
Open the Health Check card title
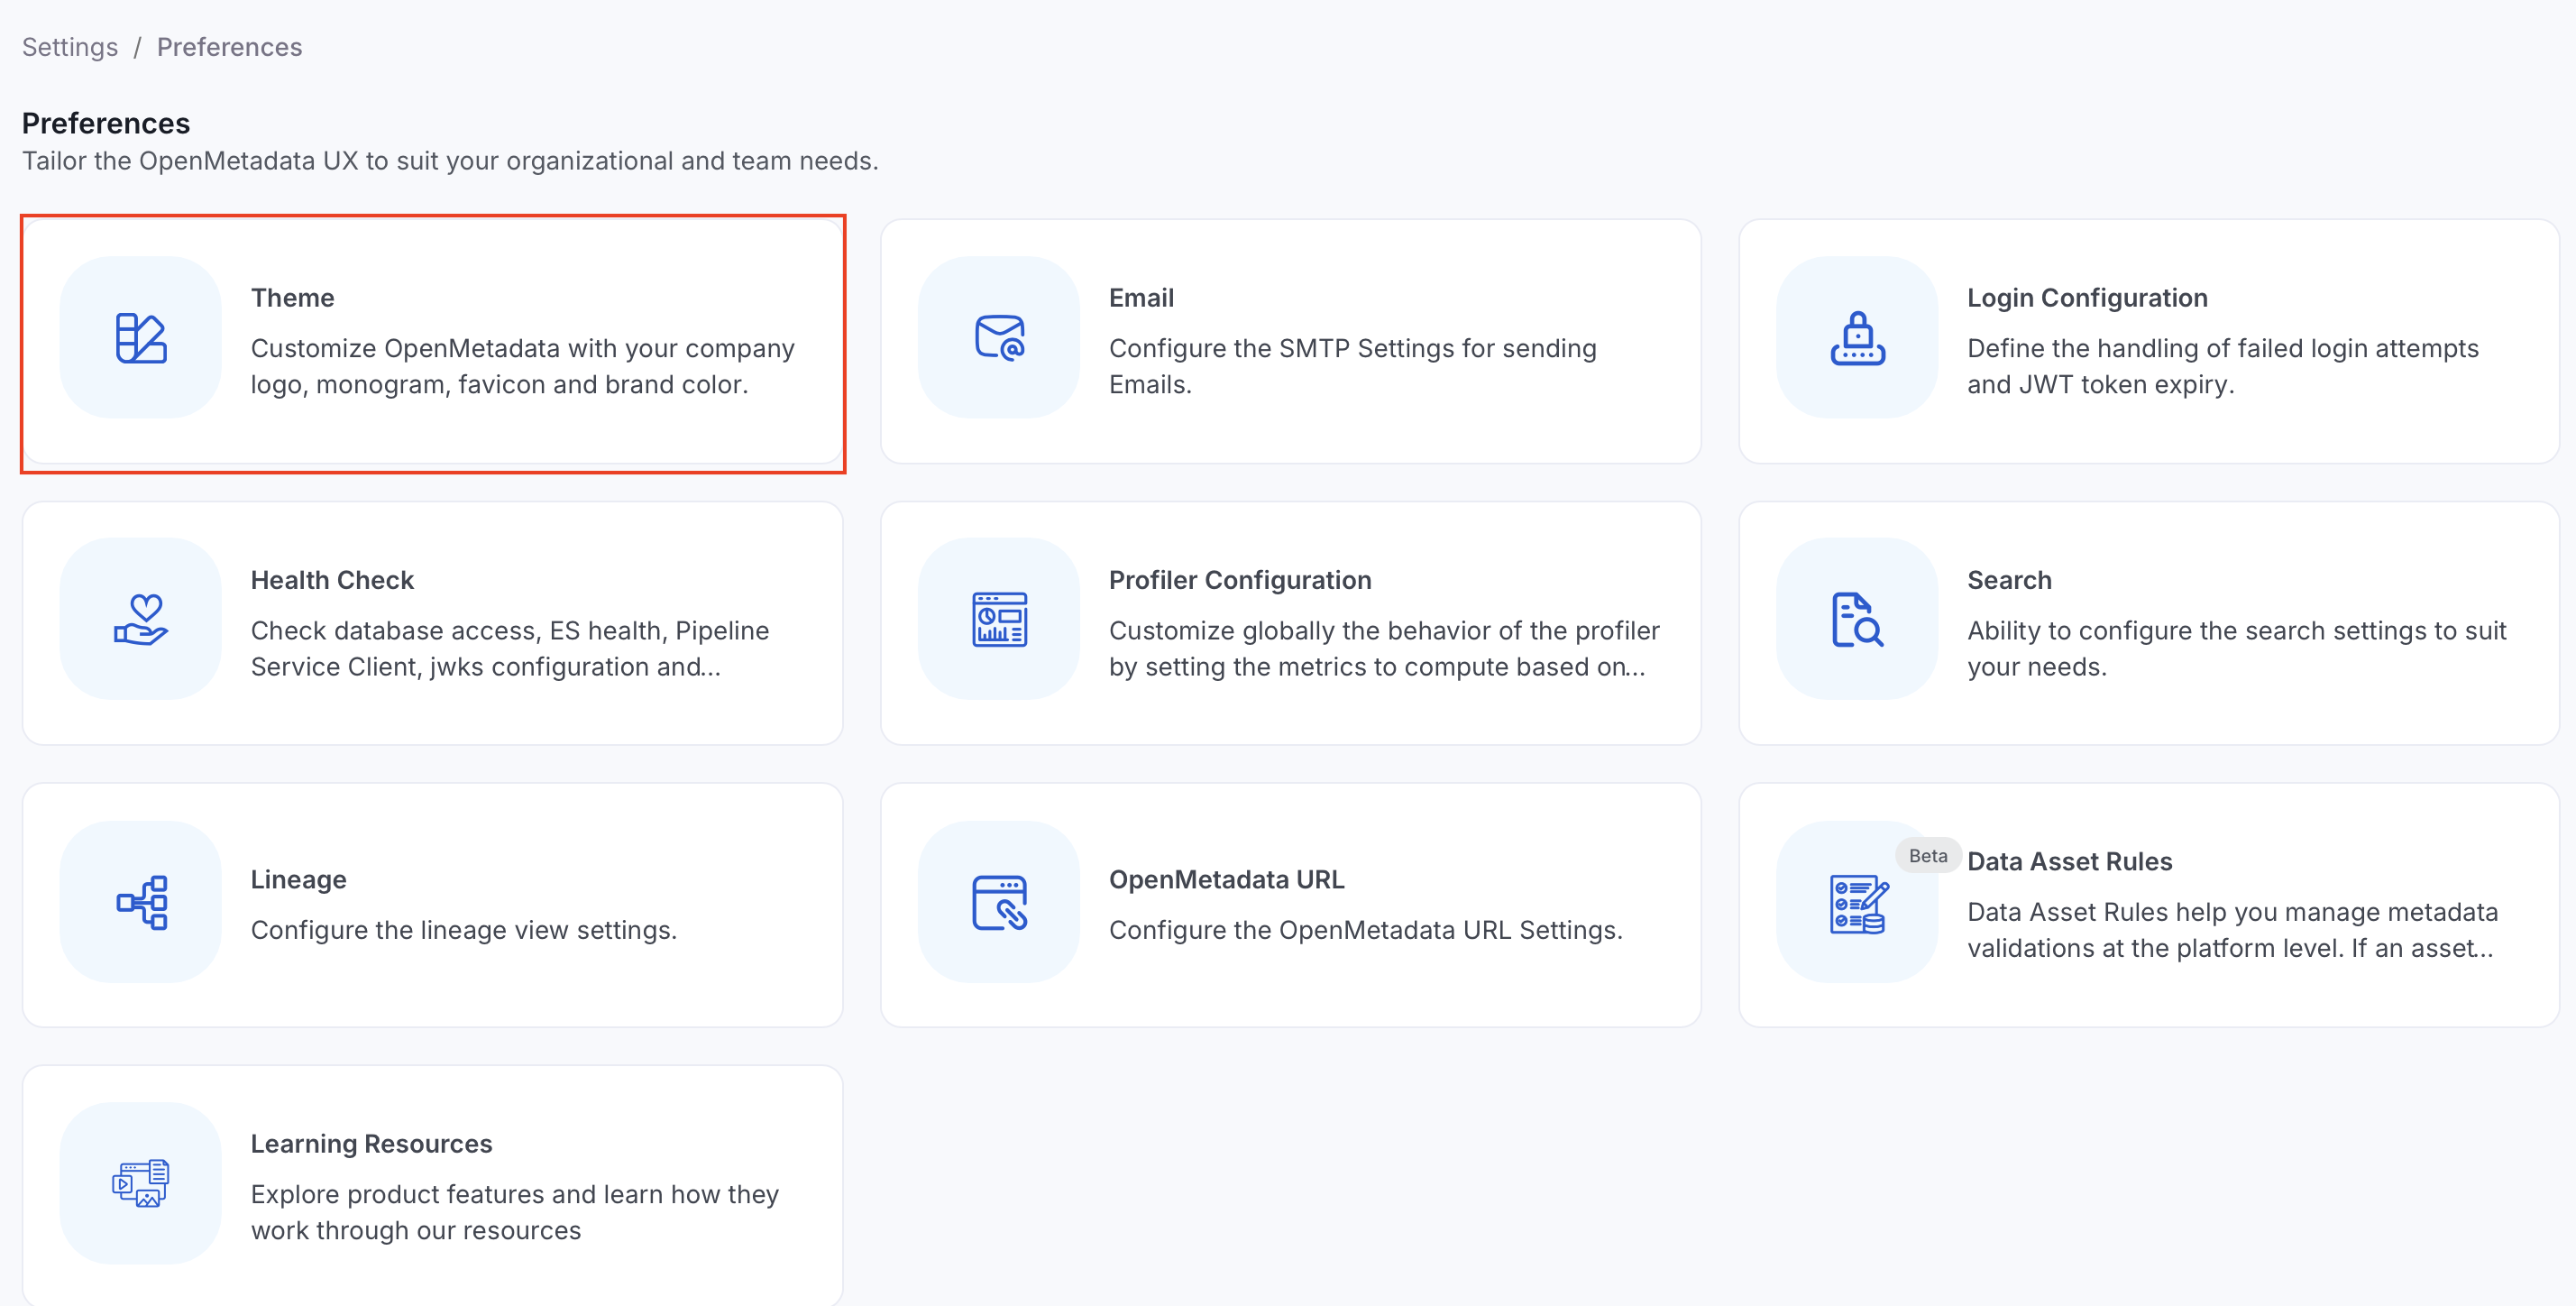pyautogui.click(x=332, y=580)
